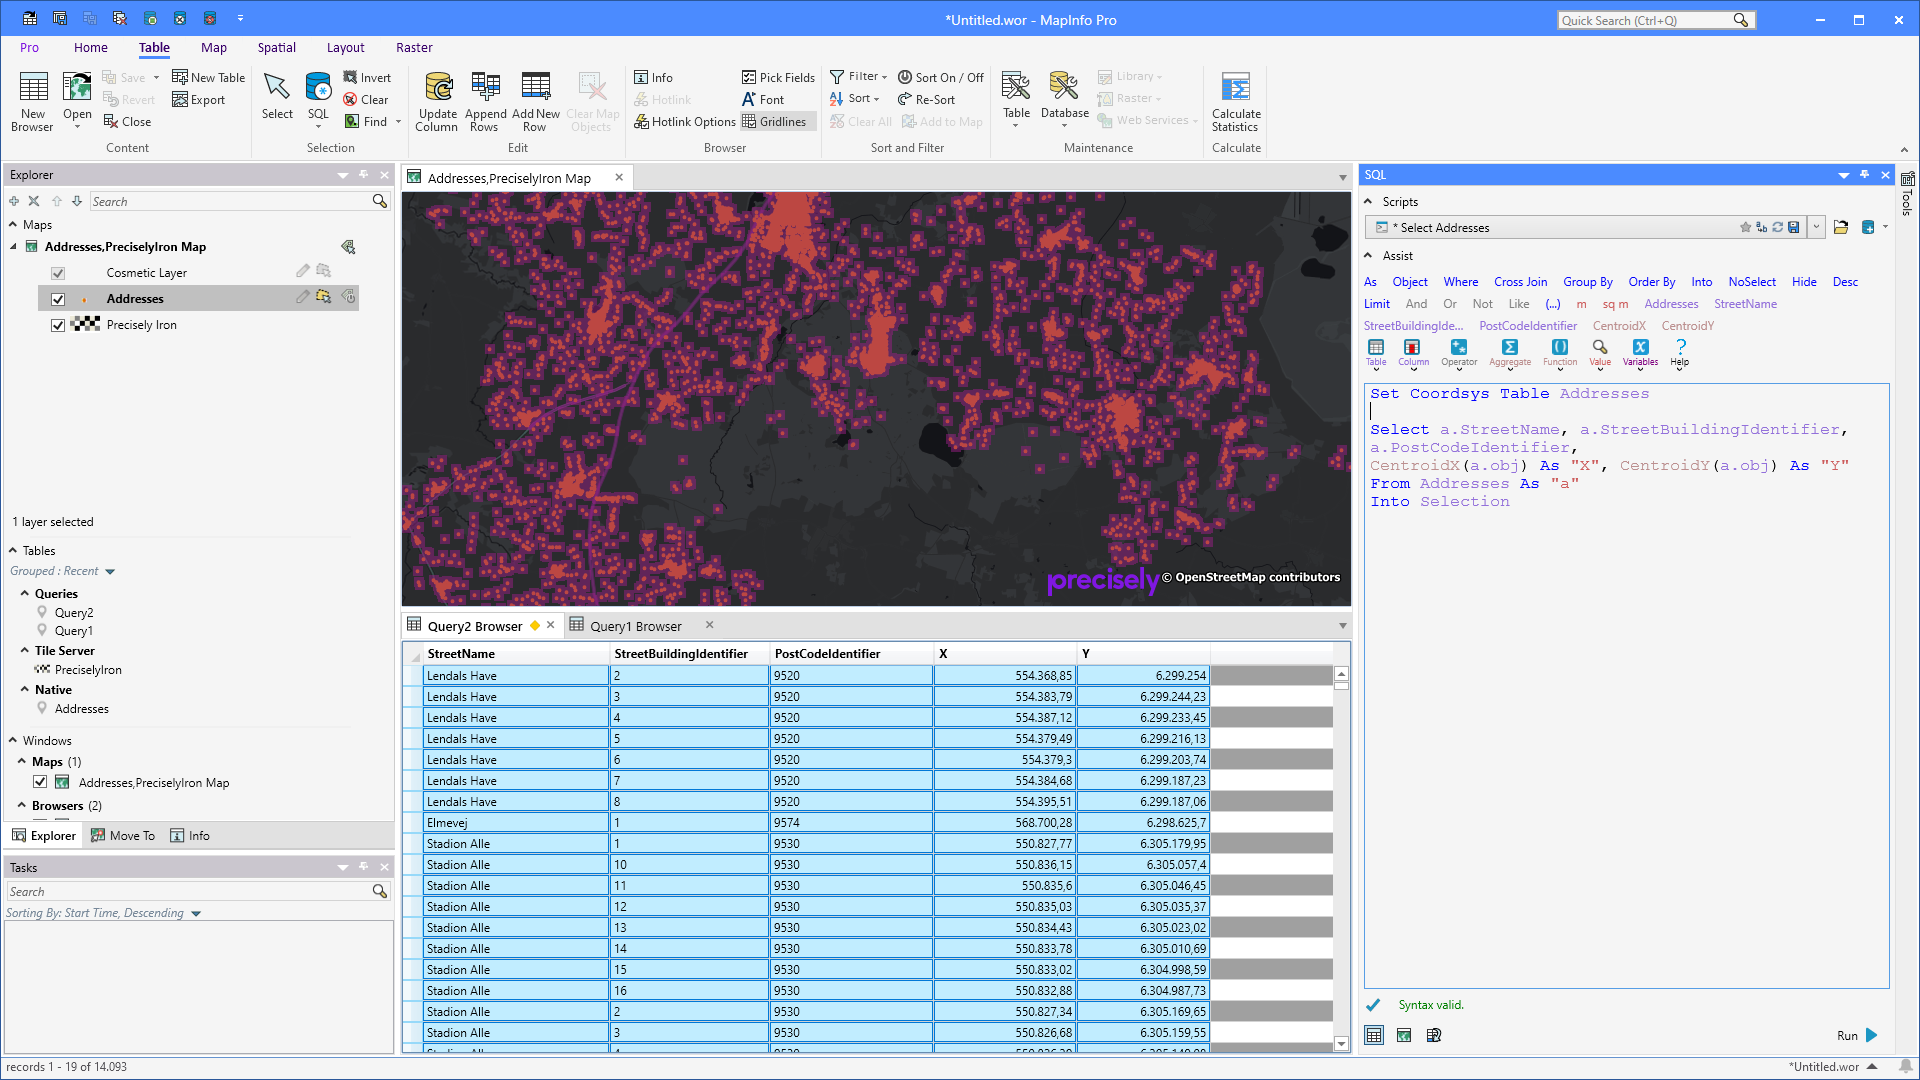Click the Re-Sort icon
Screen dimensions: 1920x1080
click(x=926, y=99)
